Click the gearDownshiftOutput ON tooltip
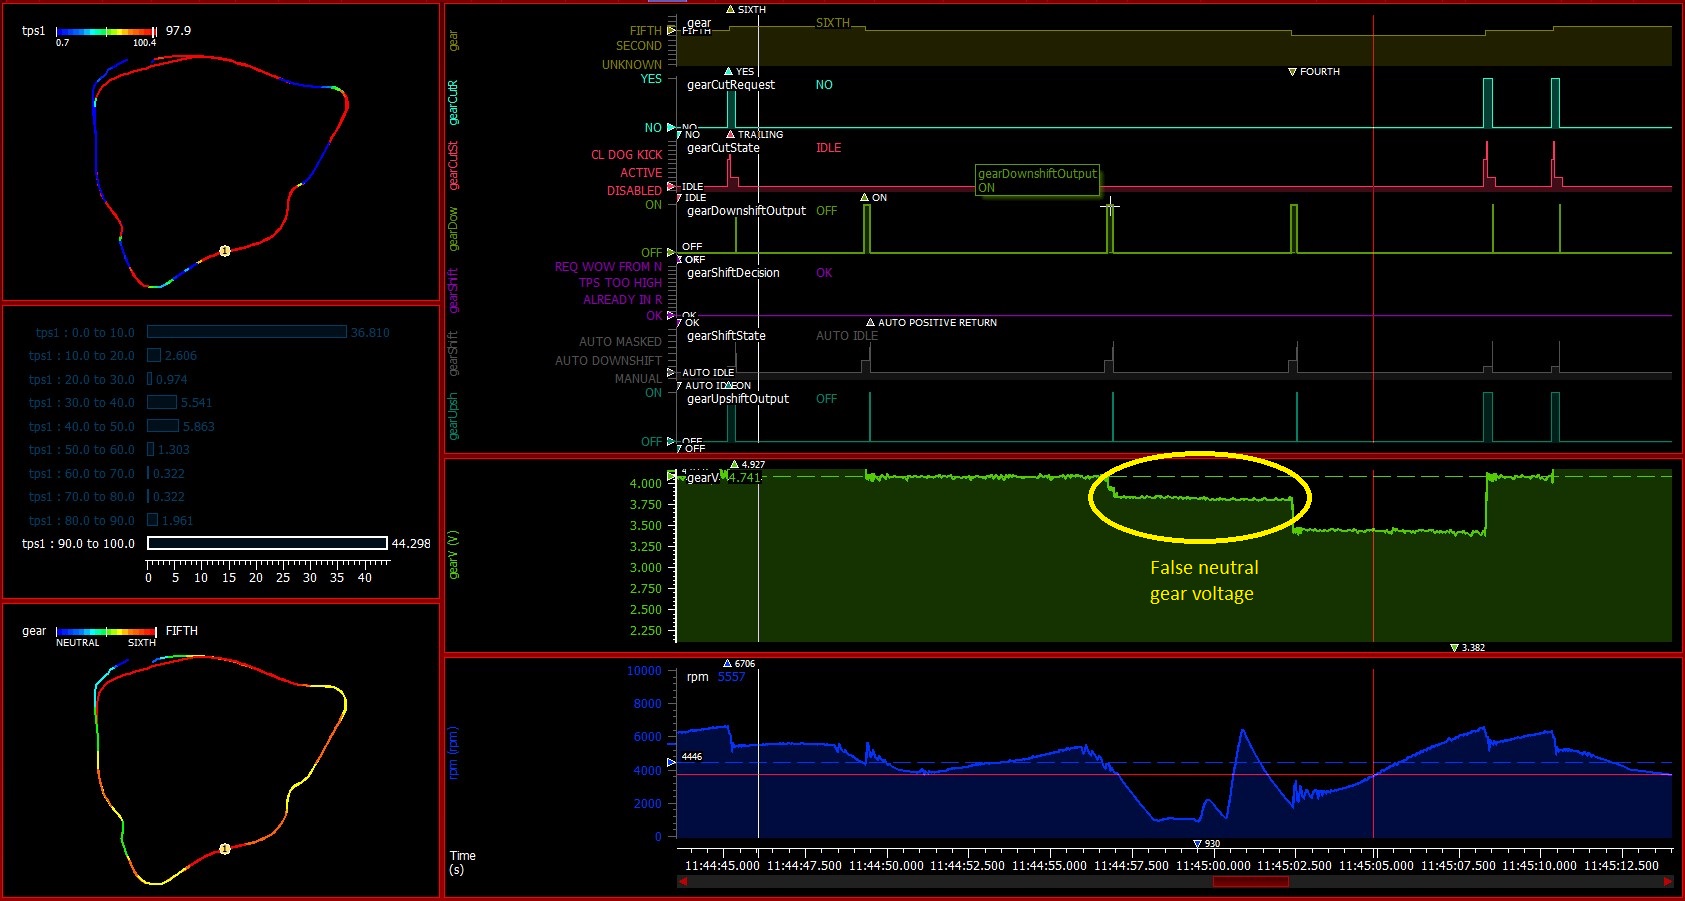This screenshot has height=901, width=1685. 1037,180
